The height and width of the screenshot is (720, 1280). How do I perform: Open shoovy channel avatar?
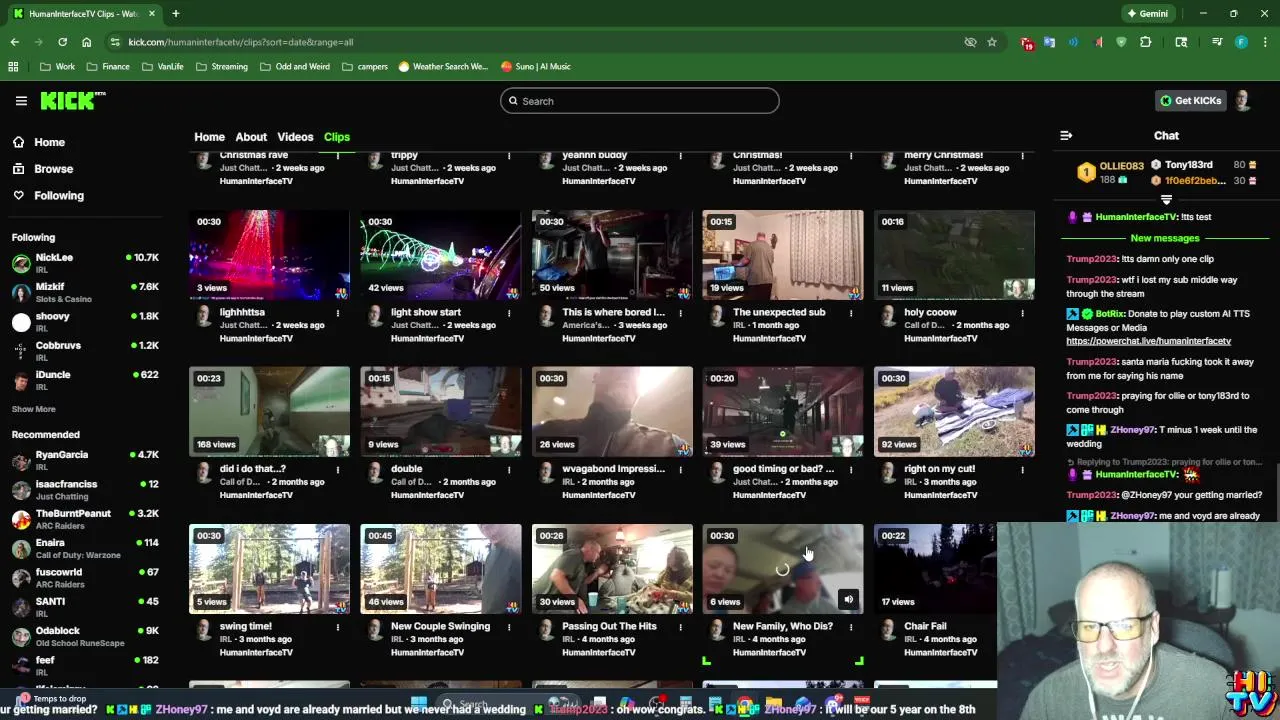tap(21, 322)
